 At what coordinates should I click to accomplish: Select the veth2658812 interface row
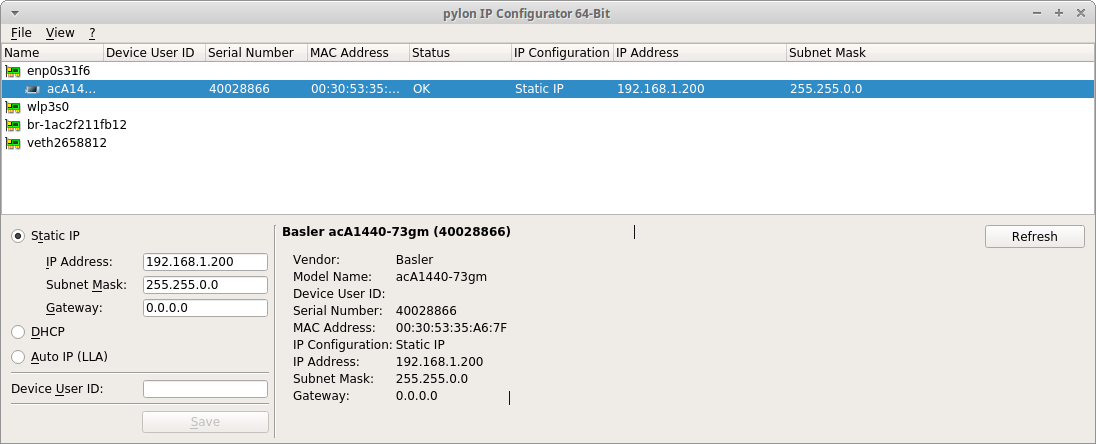pyautogui.click(x=548, y=143)
